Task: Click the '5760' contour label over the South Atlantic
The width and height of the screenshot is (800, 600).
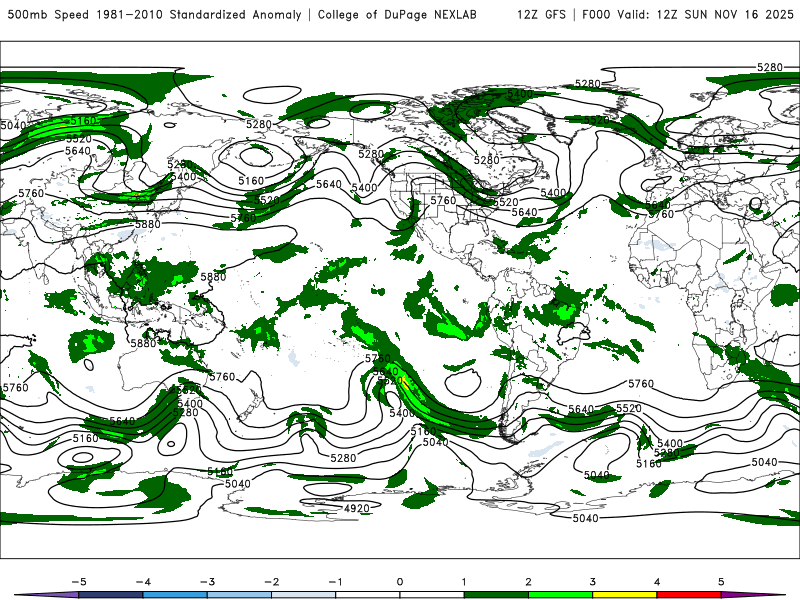Action: point(641,383)
